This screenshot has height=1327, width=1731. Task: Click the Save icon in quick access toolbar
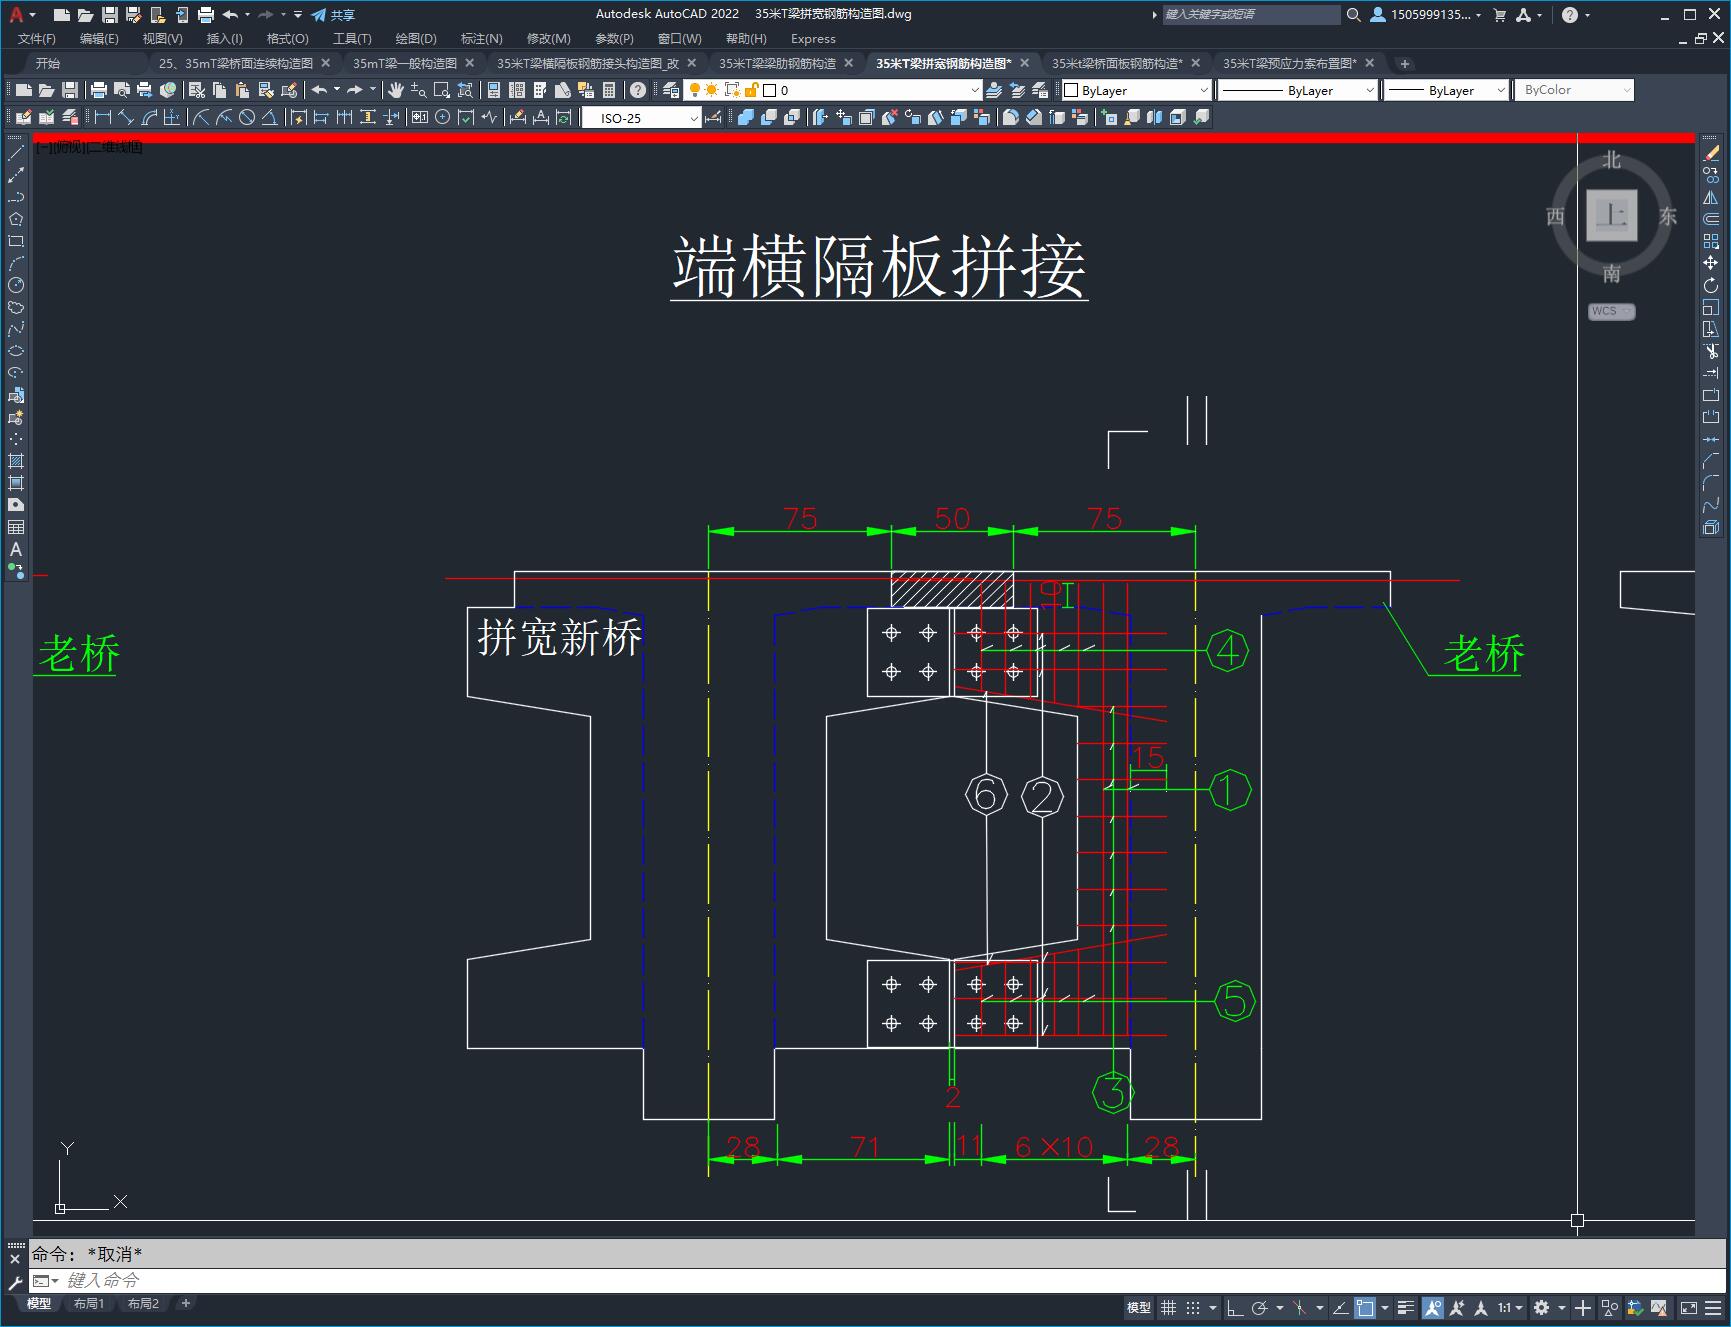click(109, 15)
